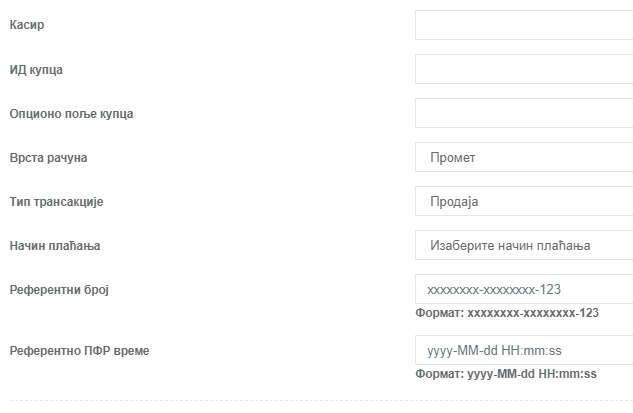Click the Промет value in invoice type
633x413 pixels.
453,157
